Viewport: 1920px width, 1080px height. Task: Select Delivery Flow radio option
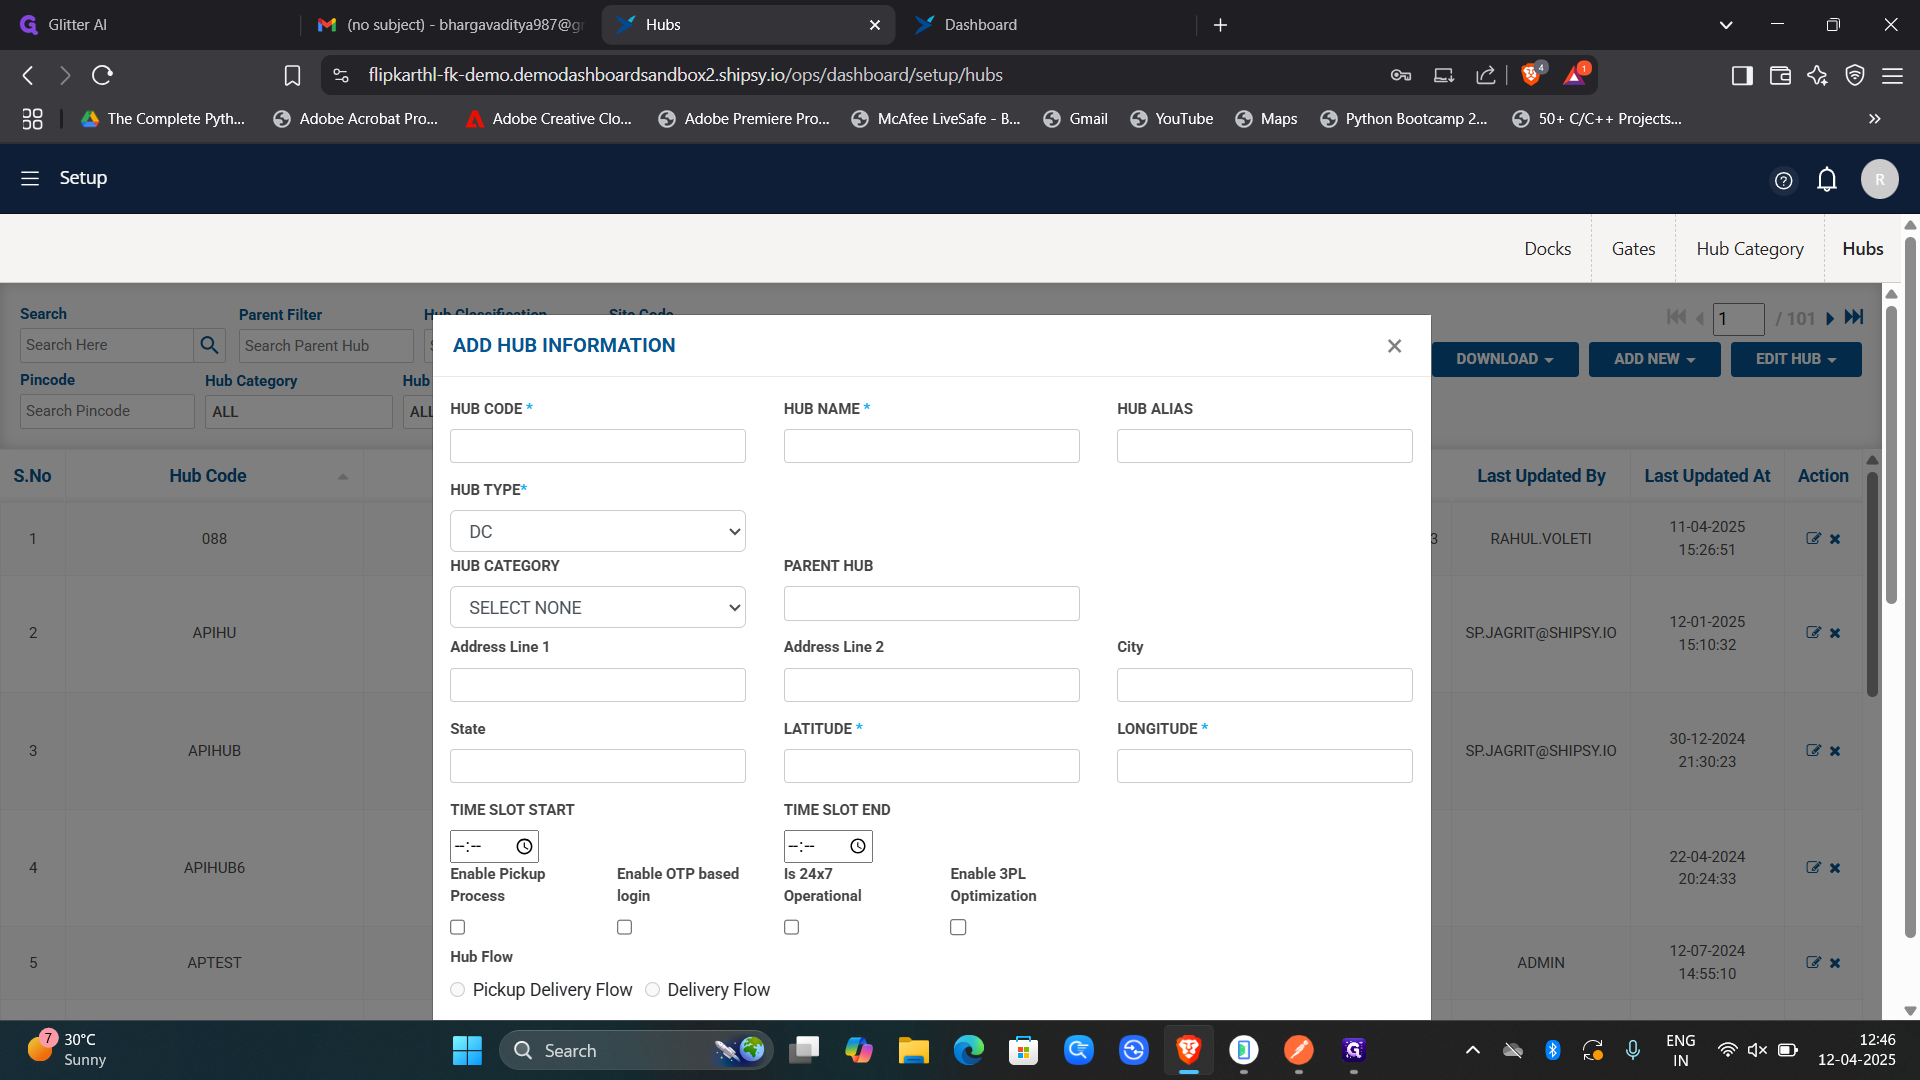click(653, 990)
